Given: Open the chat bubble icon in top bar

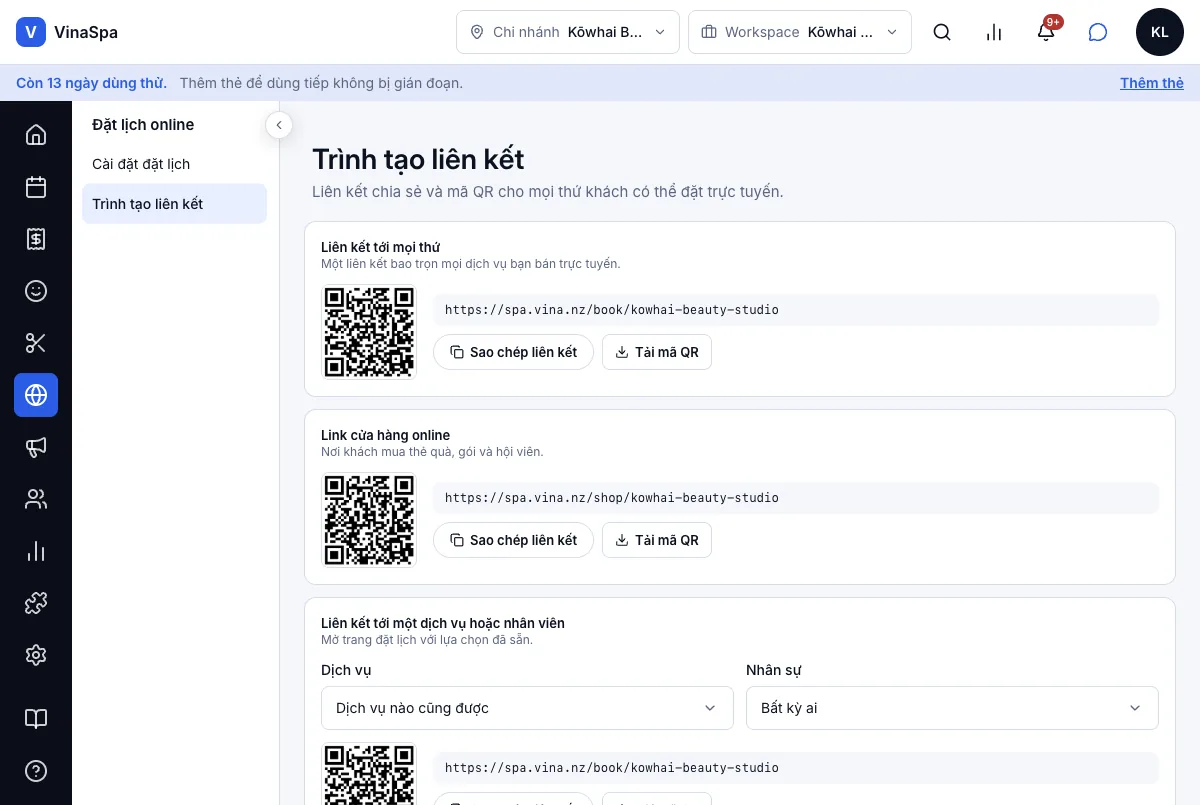Looking at the screenshot, I should tap(1098, 32).
